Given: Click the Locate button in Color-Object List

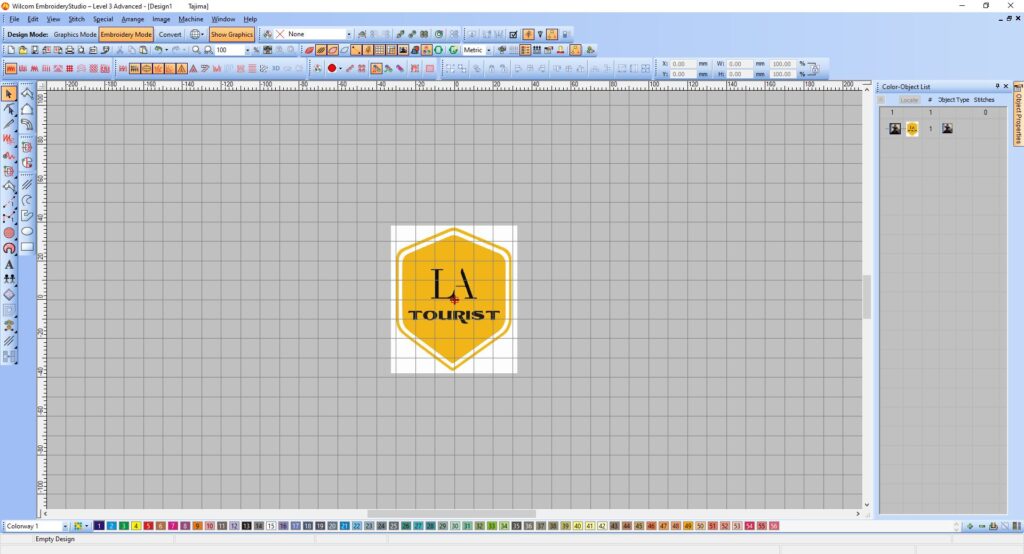Looking at the screenshot, I should 909,99.
